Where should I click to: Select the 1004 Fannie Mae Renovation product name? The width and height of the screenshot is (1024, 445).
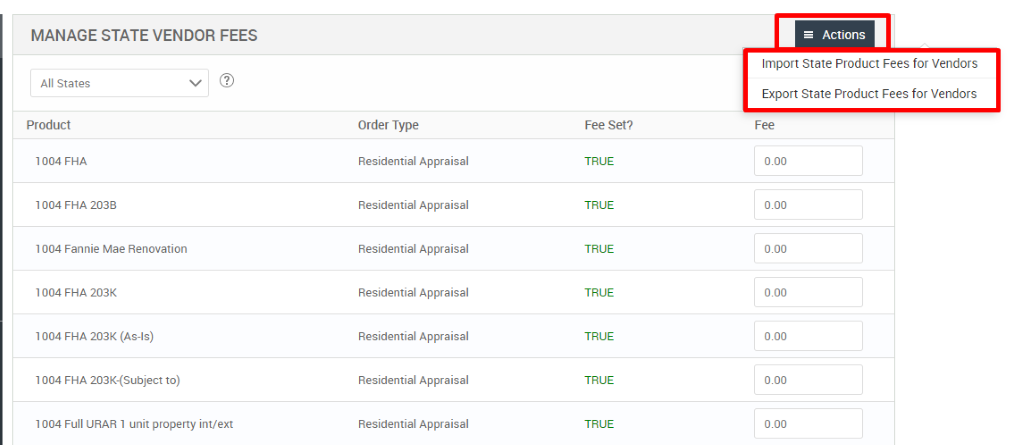[x=111, y=249]
